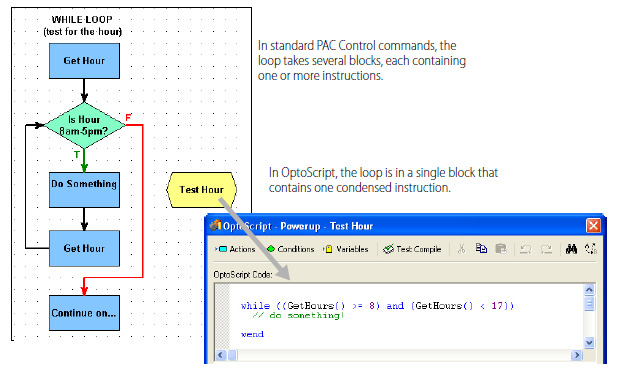Click the Replace icon after binoculars
Screen dimensions: 618x372
pyautogui.click(x=591, y=249)
